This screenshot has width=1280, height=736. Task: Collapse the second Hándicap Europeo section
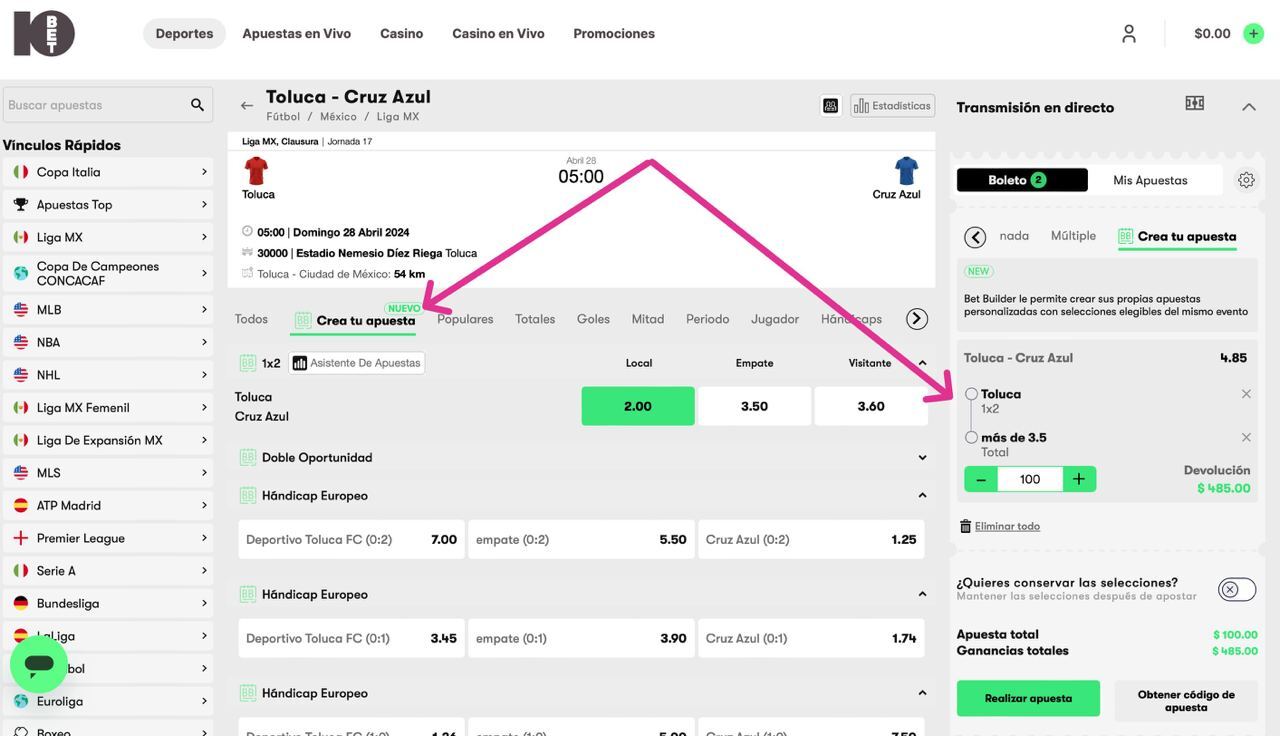coord(922,594)
